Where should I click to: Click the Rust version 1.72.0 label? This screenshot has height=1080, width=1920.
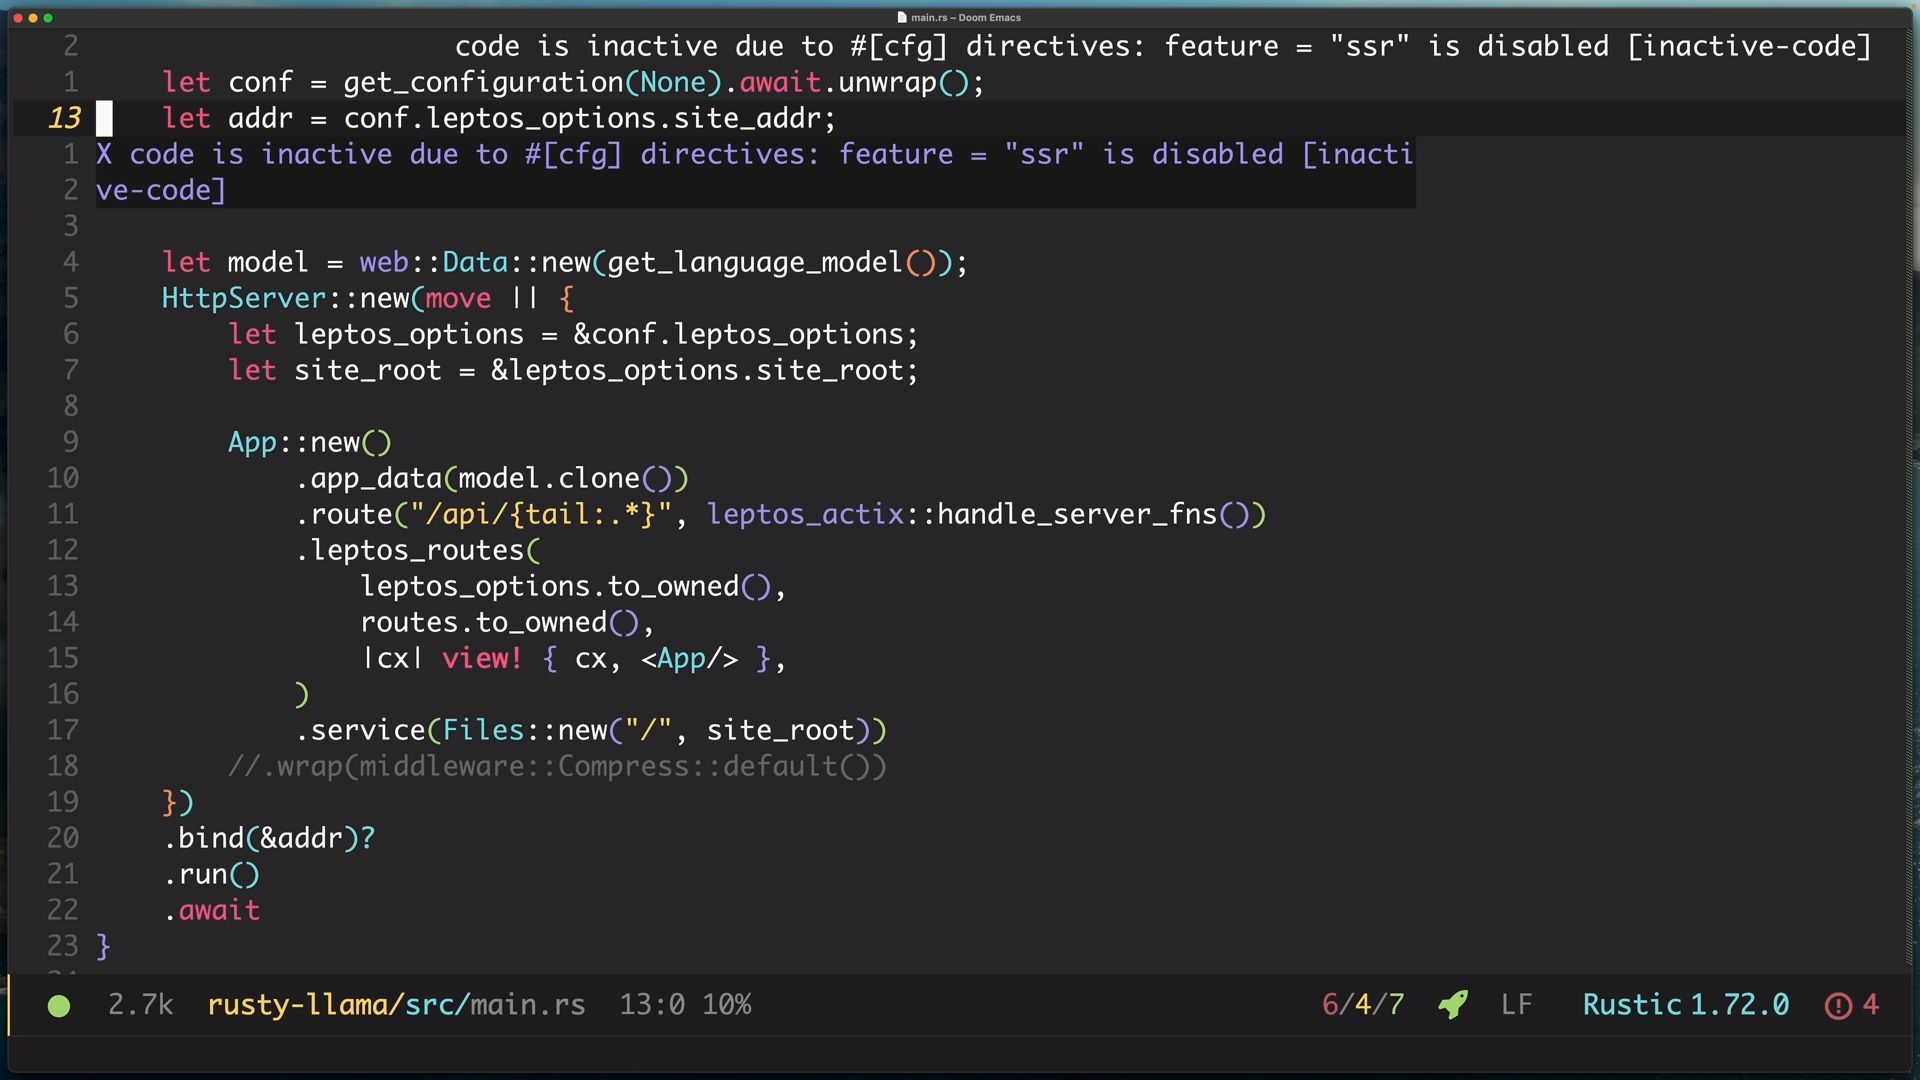1740,1005
